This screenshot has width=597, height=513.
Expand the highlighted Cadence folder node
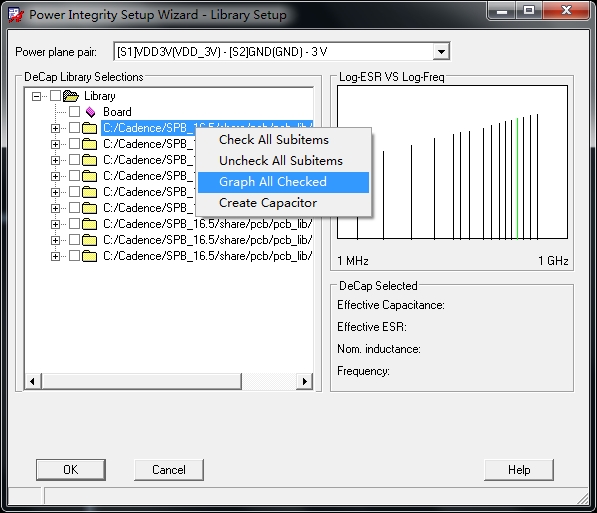55,128
